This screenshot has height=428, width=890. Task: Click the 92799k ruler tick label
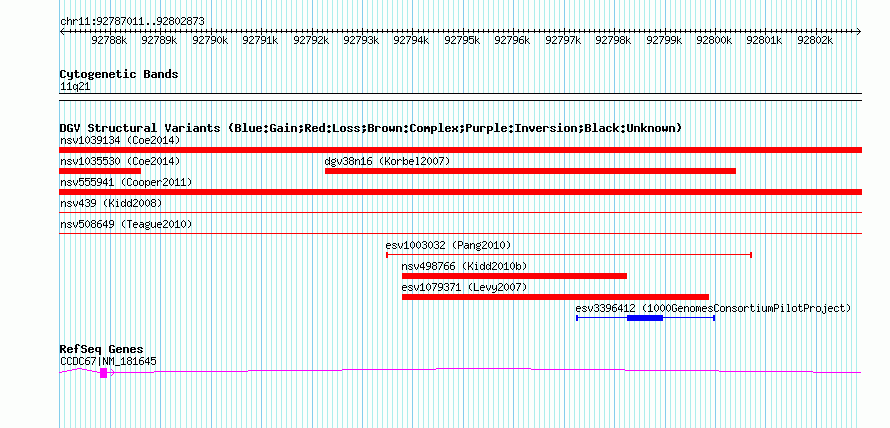tap(664, 40)
